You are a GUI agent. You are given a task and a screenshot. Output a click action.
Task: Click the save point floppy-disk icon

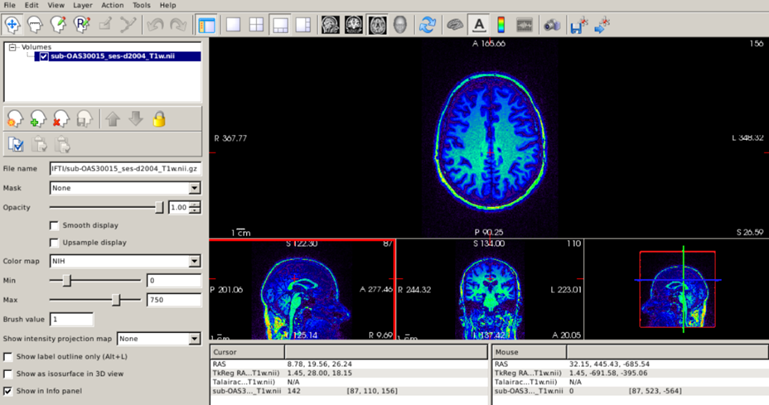click(579, 25)
